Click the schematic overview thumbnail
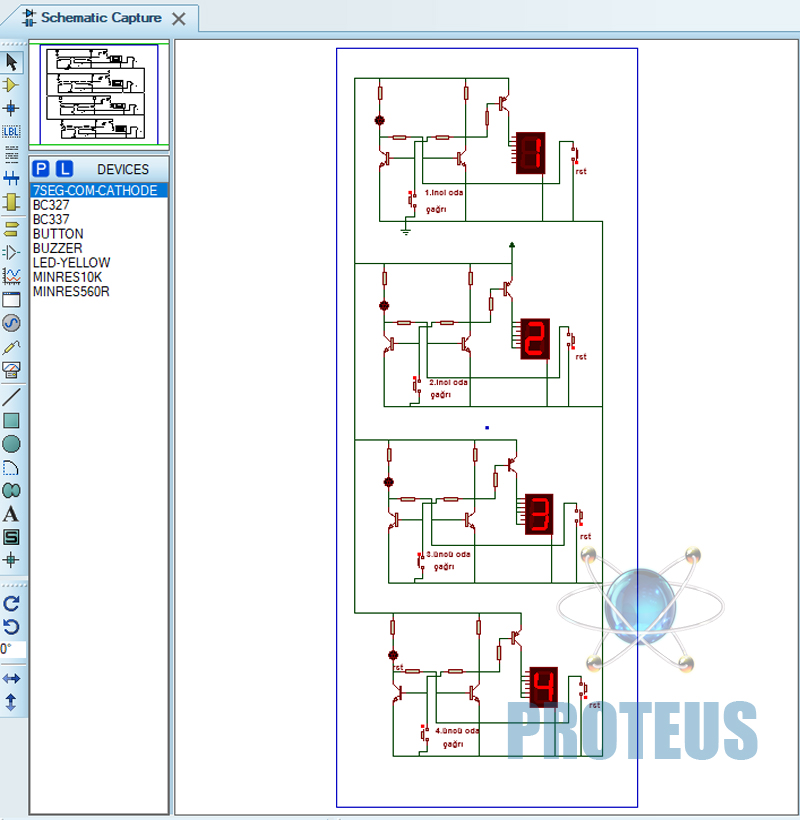This screenshot has height=820, width=800. pos(99,94)
